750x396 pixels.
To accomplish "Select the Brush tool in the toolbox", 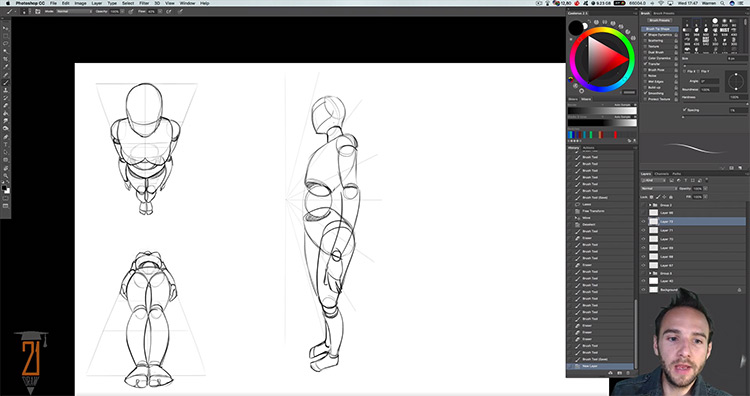I will coord(6,82).
